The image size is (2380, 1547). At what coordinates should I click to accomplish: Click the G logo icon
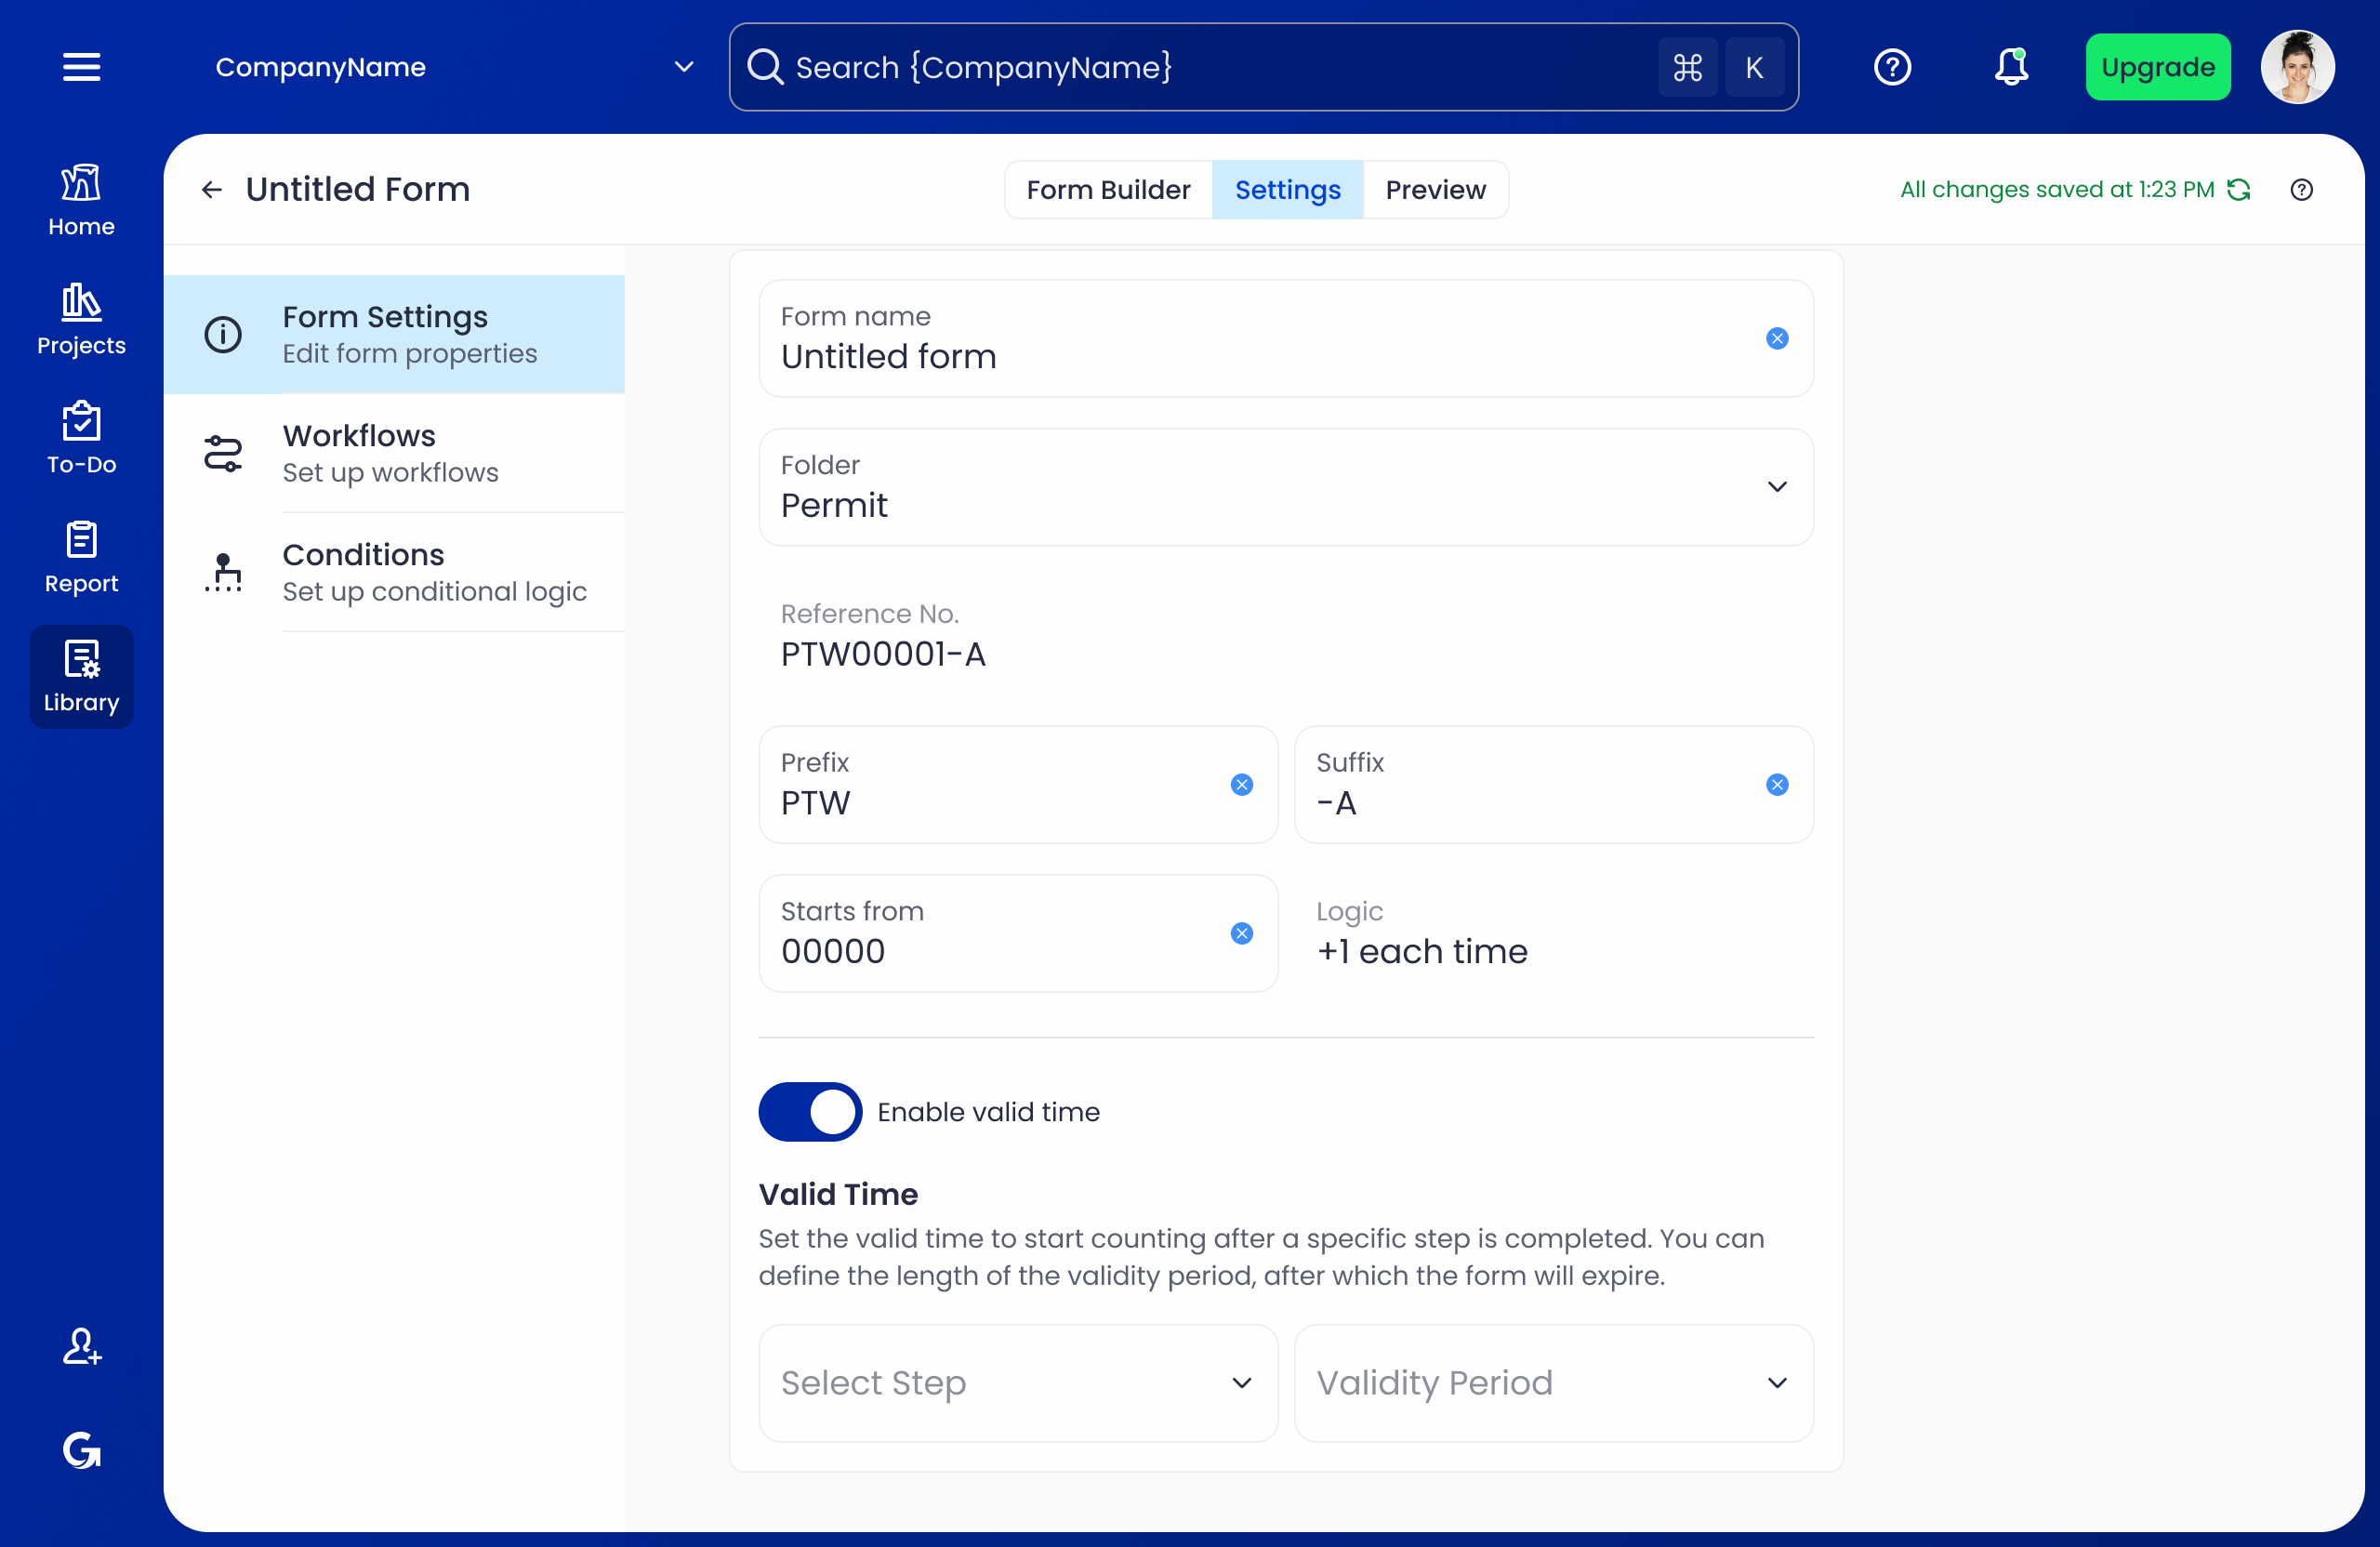(x=81, y=1450)
